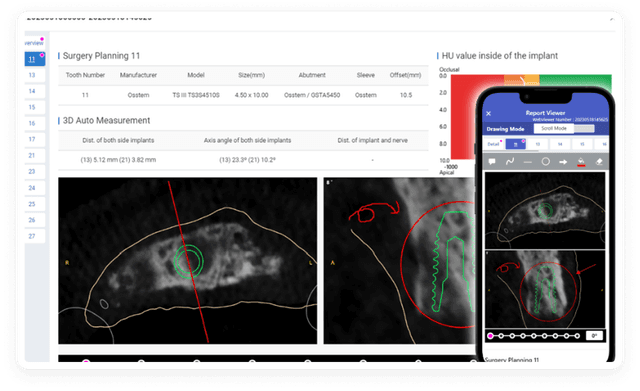The height and width of the screenshot is (391, 640).
Task: Select the straight line drawing tool
Action: click(x=528, y=162)
